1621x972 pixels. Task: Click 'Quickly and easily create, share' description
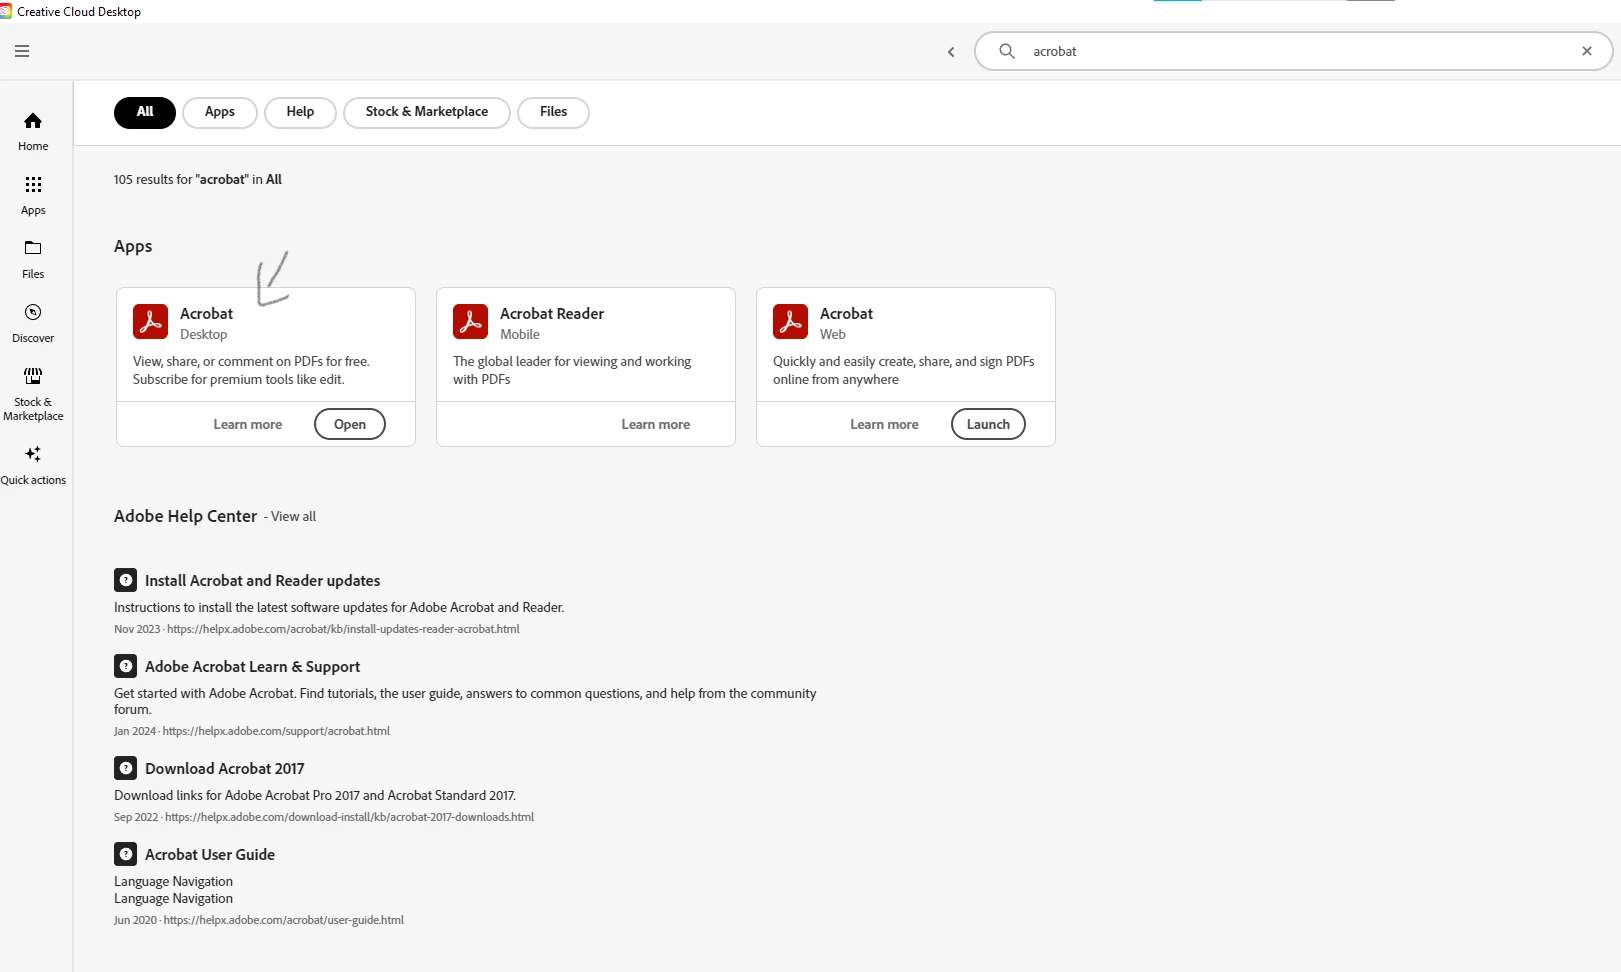[904, 370]
